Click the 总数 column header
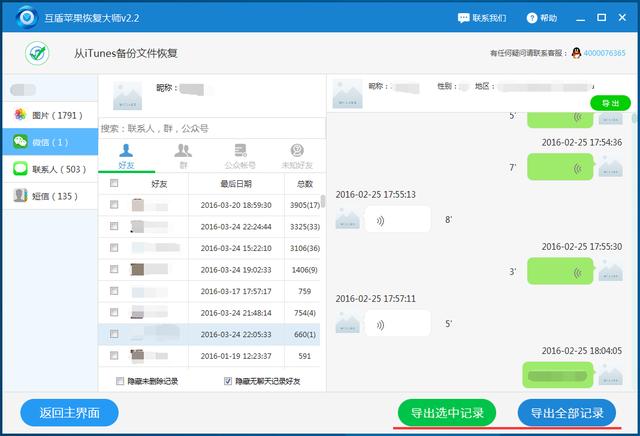Viewport: 640px width, 436px height. [304, 184]
